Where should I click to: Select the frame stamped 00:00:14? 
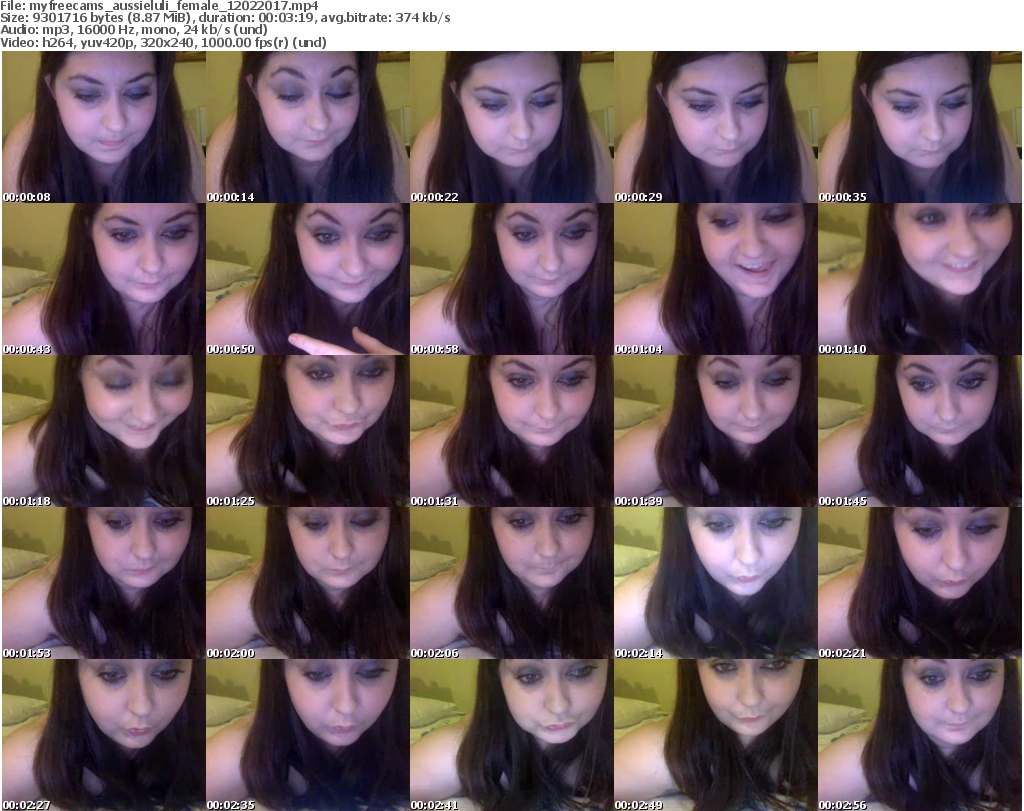(308, 127)
